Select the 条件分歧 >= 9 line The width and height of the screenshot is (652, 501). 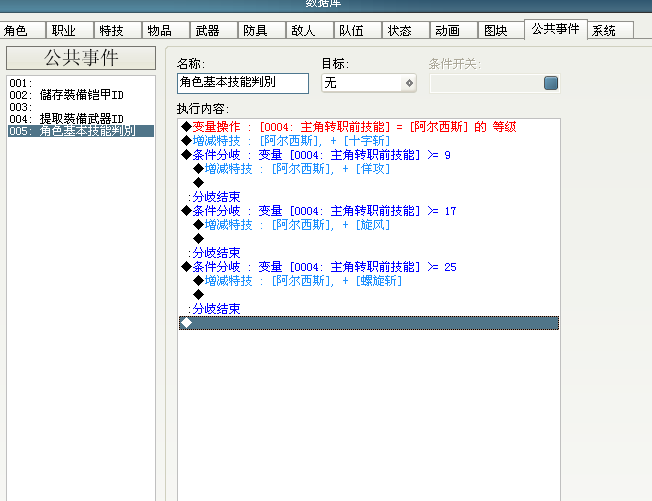click(368, 155)
